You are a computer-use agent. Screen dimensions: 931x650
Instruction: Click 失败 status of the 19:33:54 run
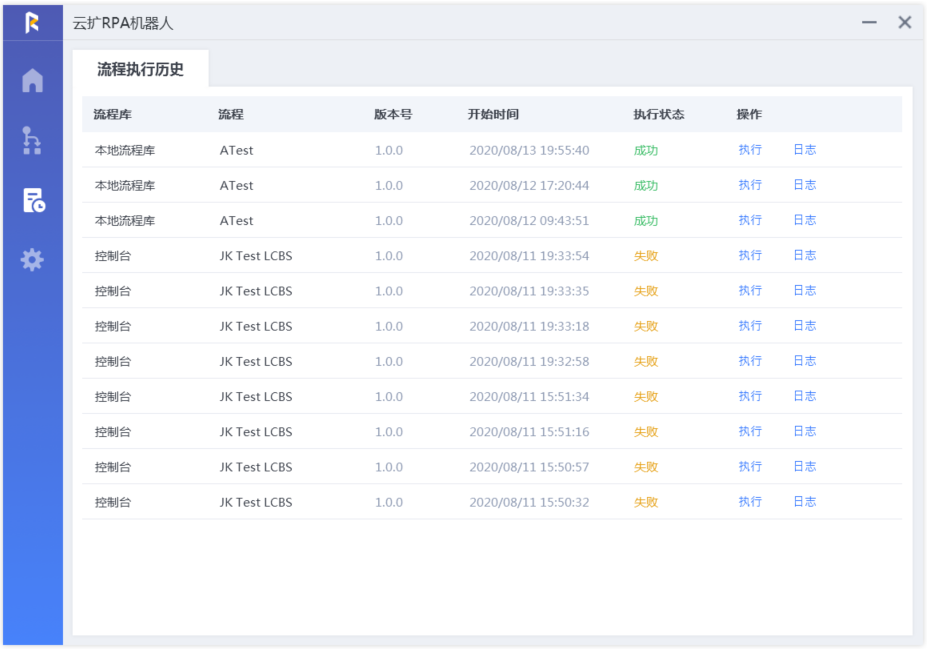pos(646,256)
